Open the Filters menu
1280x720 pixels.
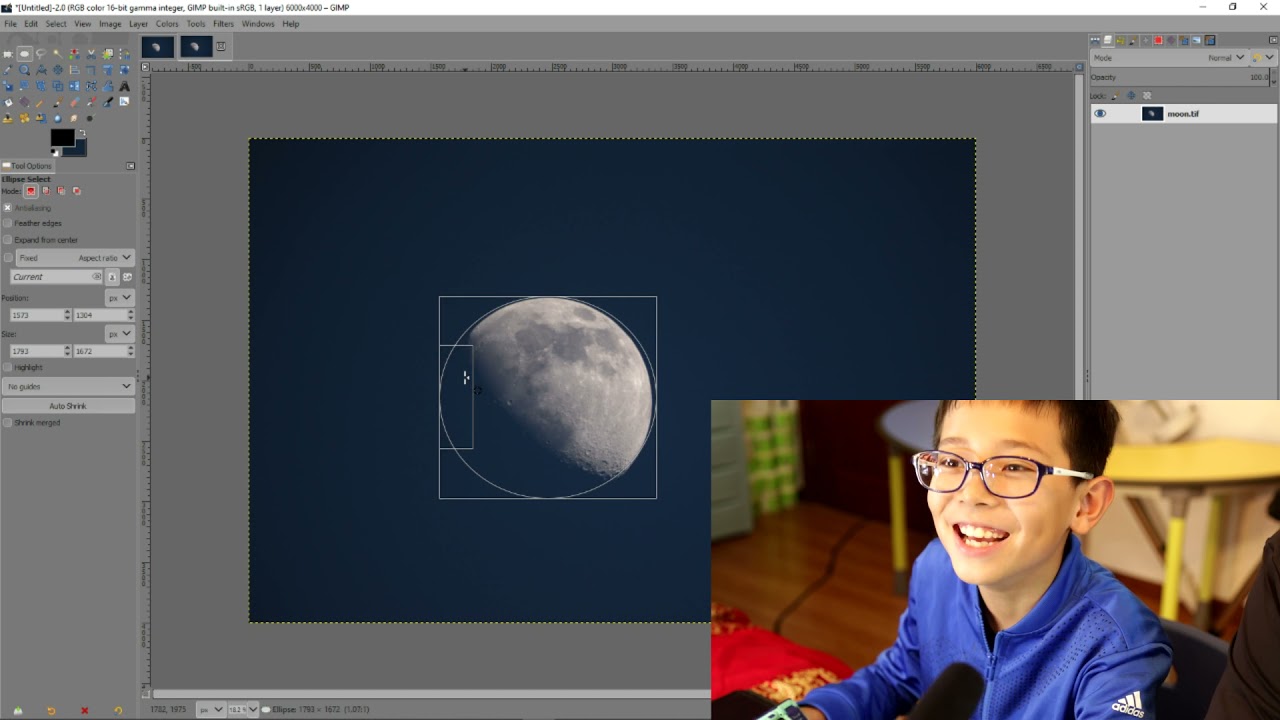223,23
